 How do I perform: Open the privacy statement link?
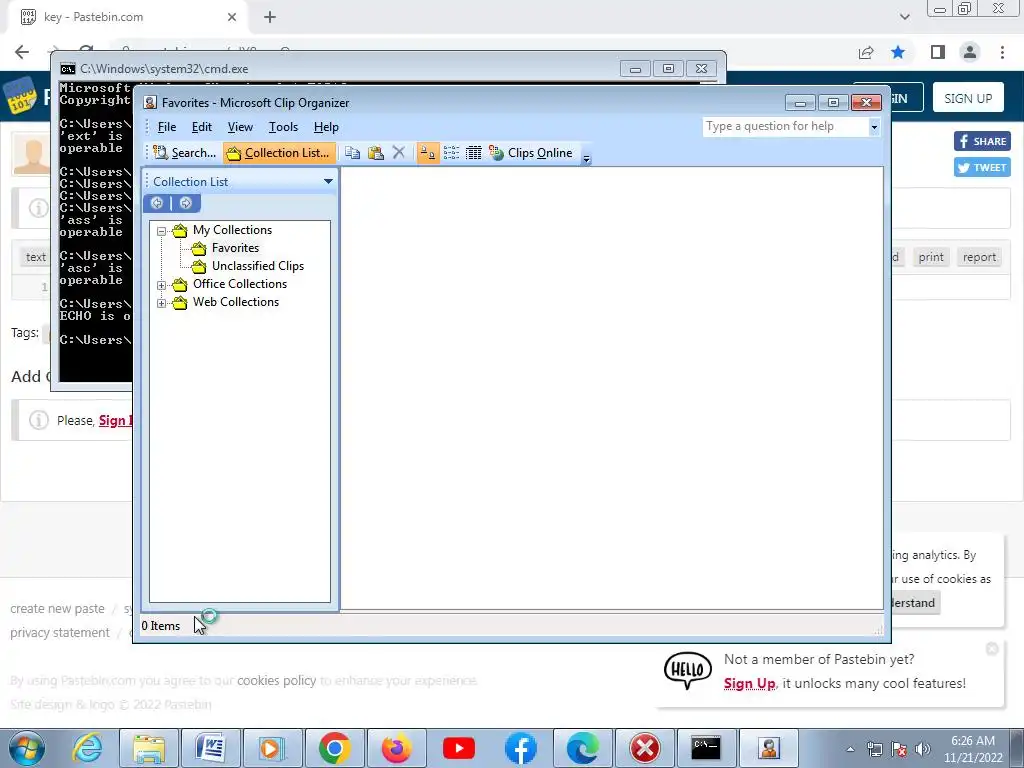tap(60, 633)
